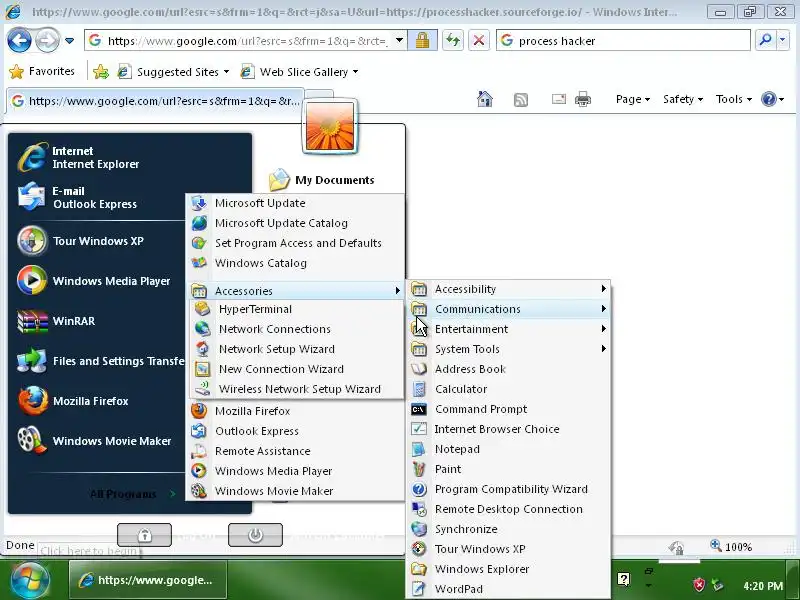The height and width of the screenshot is (600, 800).
Task: Open Remote Desktop Connection
Action: (x=509, y=509)
